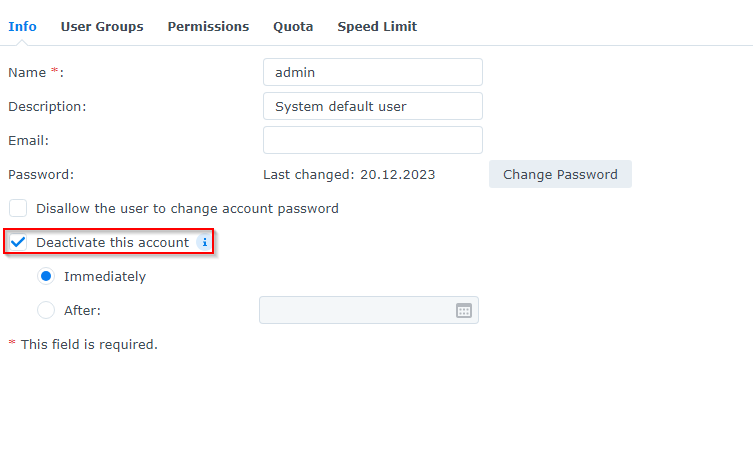Click into the Description text field
This screenshot has width=753, height=468.
point(373,106)
